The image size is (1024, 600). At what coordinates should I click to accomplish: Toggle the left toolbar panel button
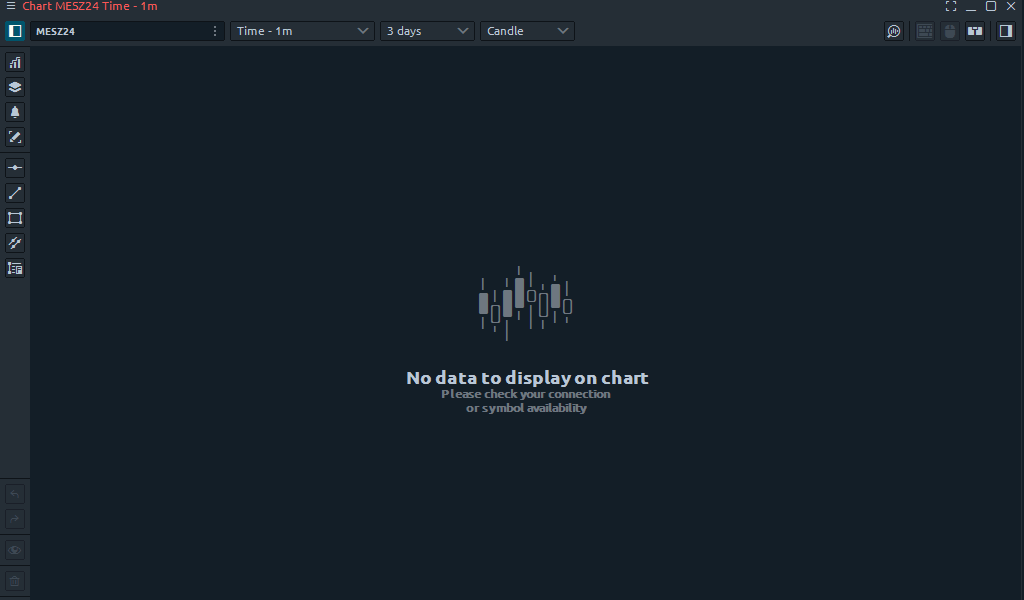(x=15, y=31)
